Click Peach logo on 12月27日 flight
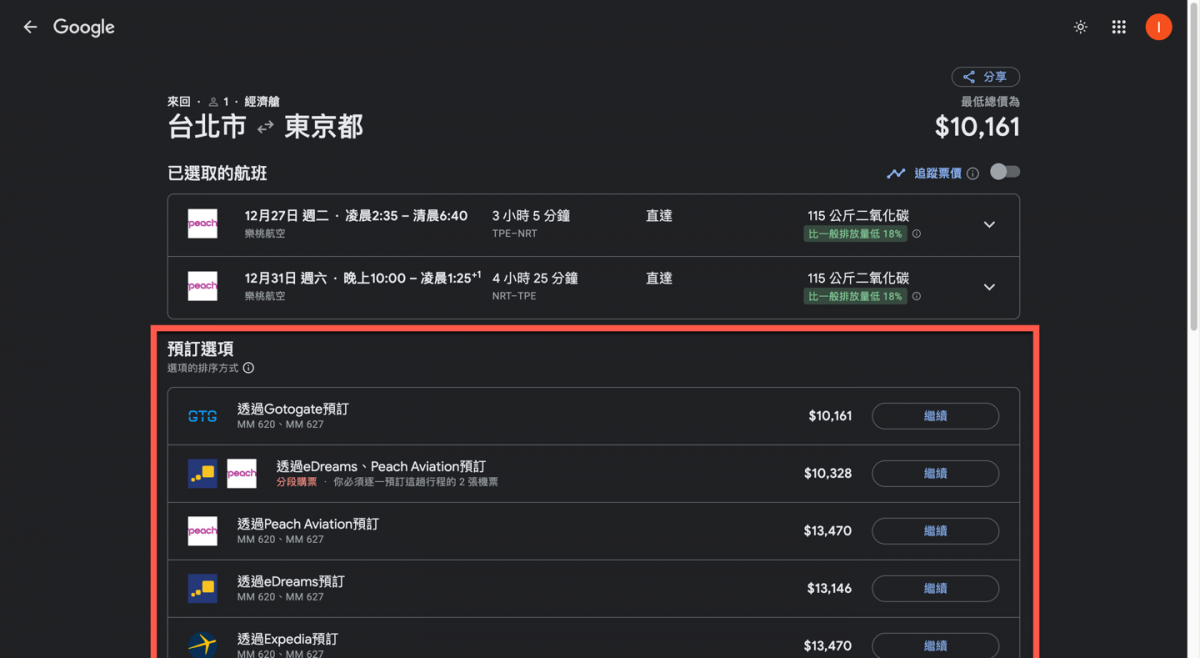Viewport: 1200px width, 658px height. click(x=202, y=224)
